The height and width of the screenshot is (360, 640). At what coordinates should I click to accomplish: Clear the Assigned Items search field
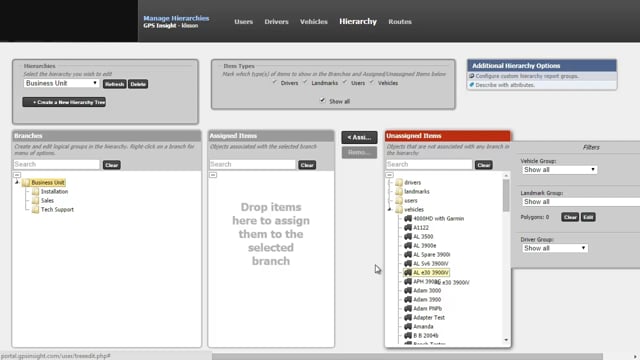tap(307, 165)
